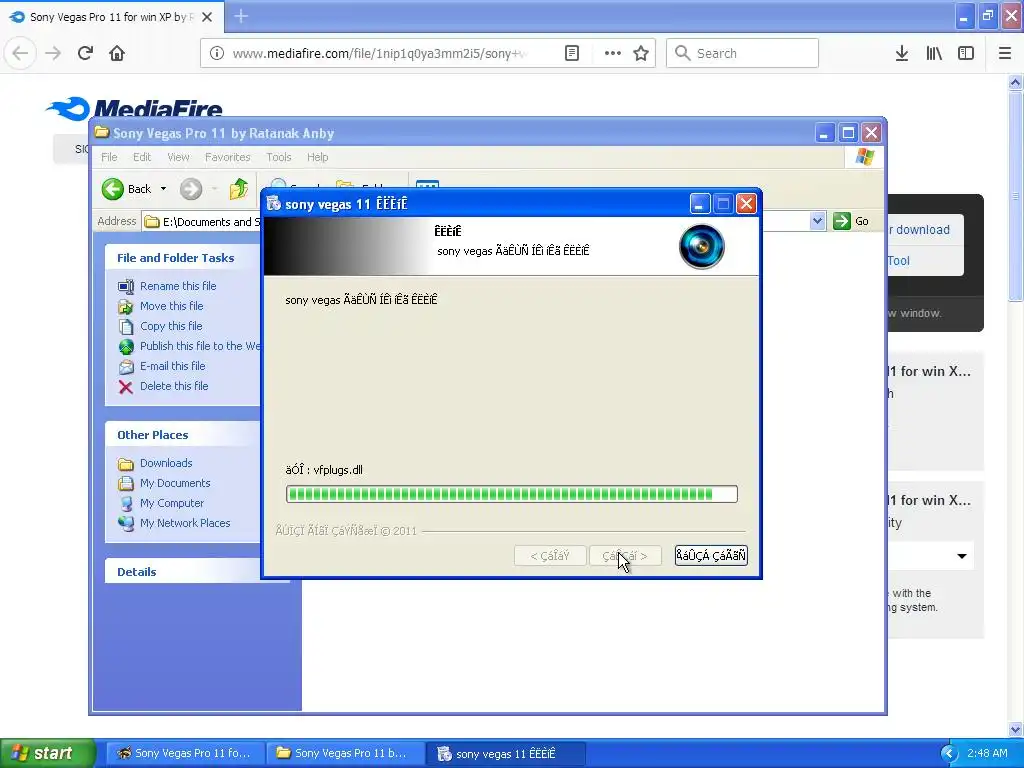The width and height of the screenshot is (1024, 768).
Task: Close the Sony Vegas Pro 11 browser tab
Action: click(x=207, y=17)
